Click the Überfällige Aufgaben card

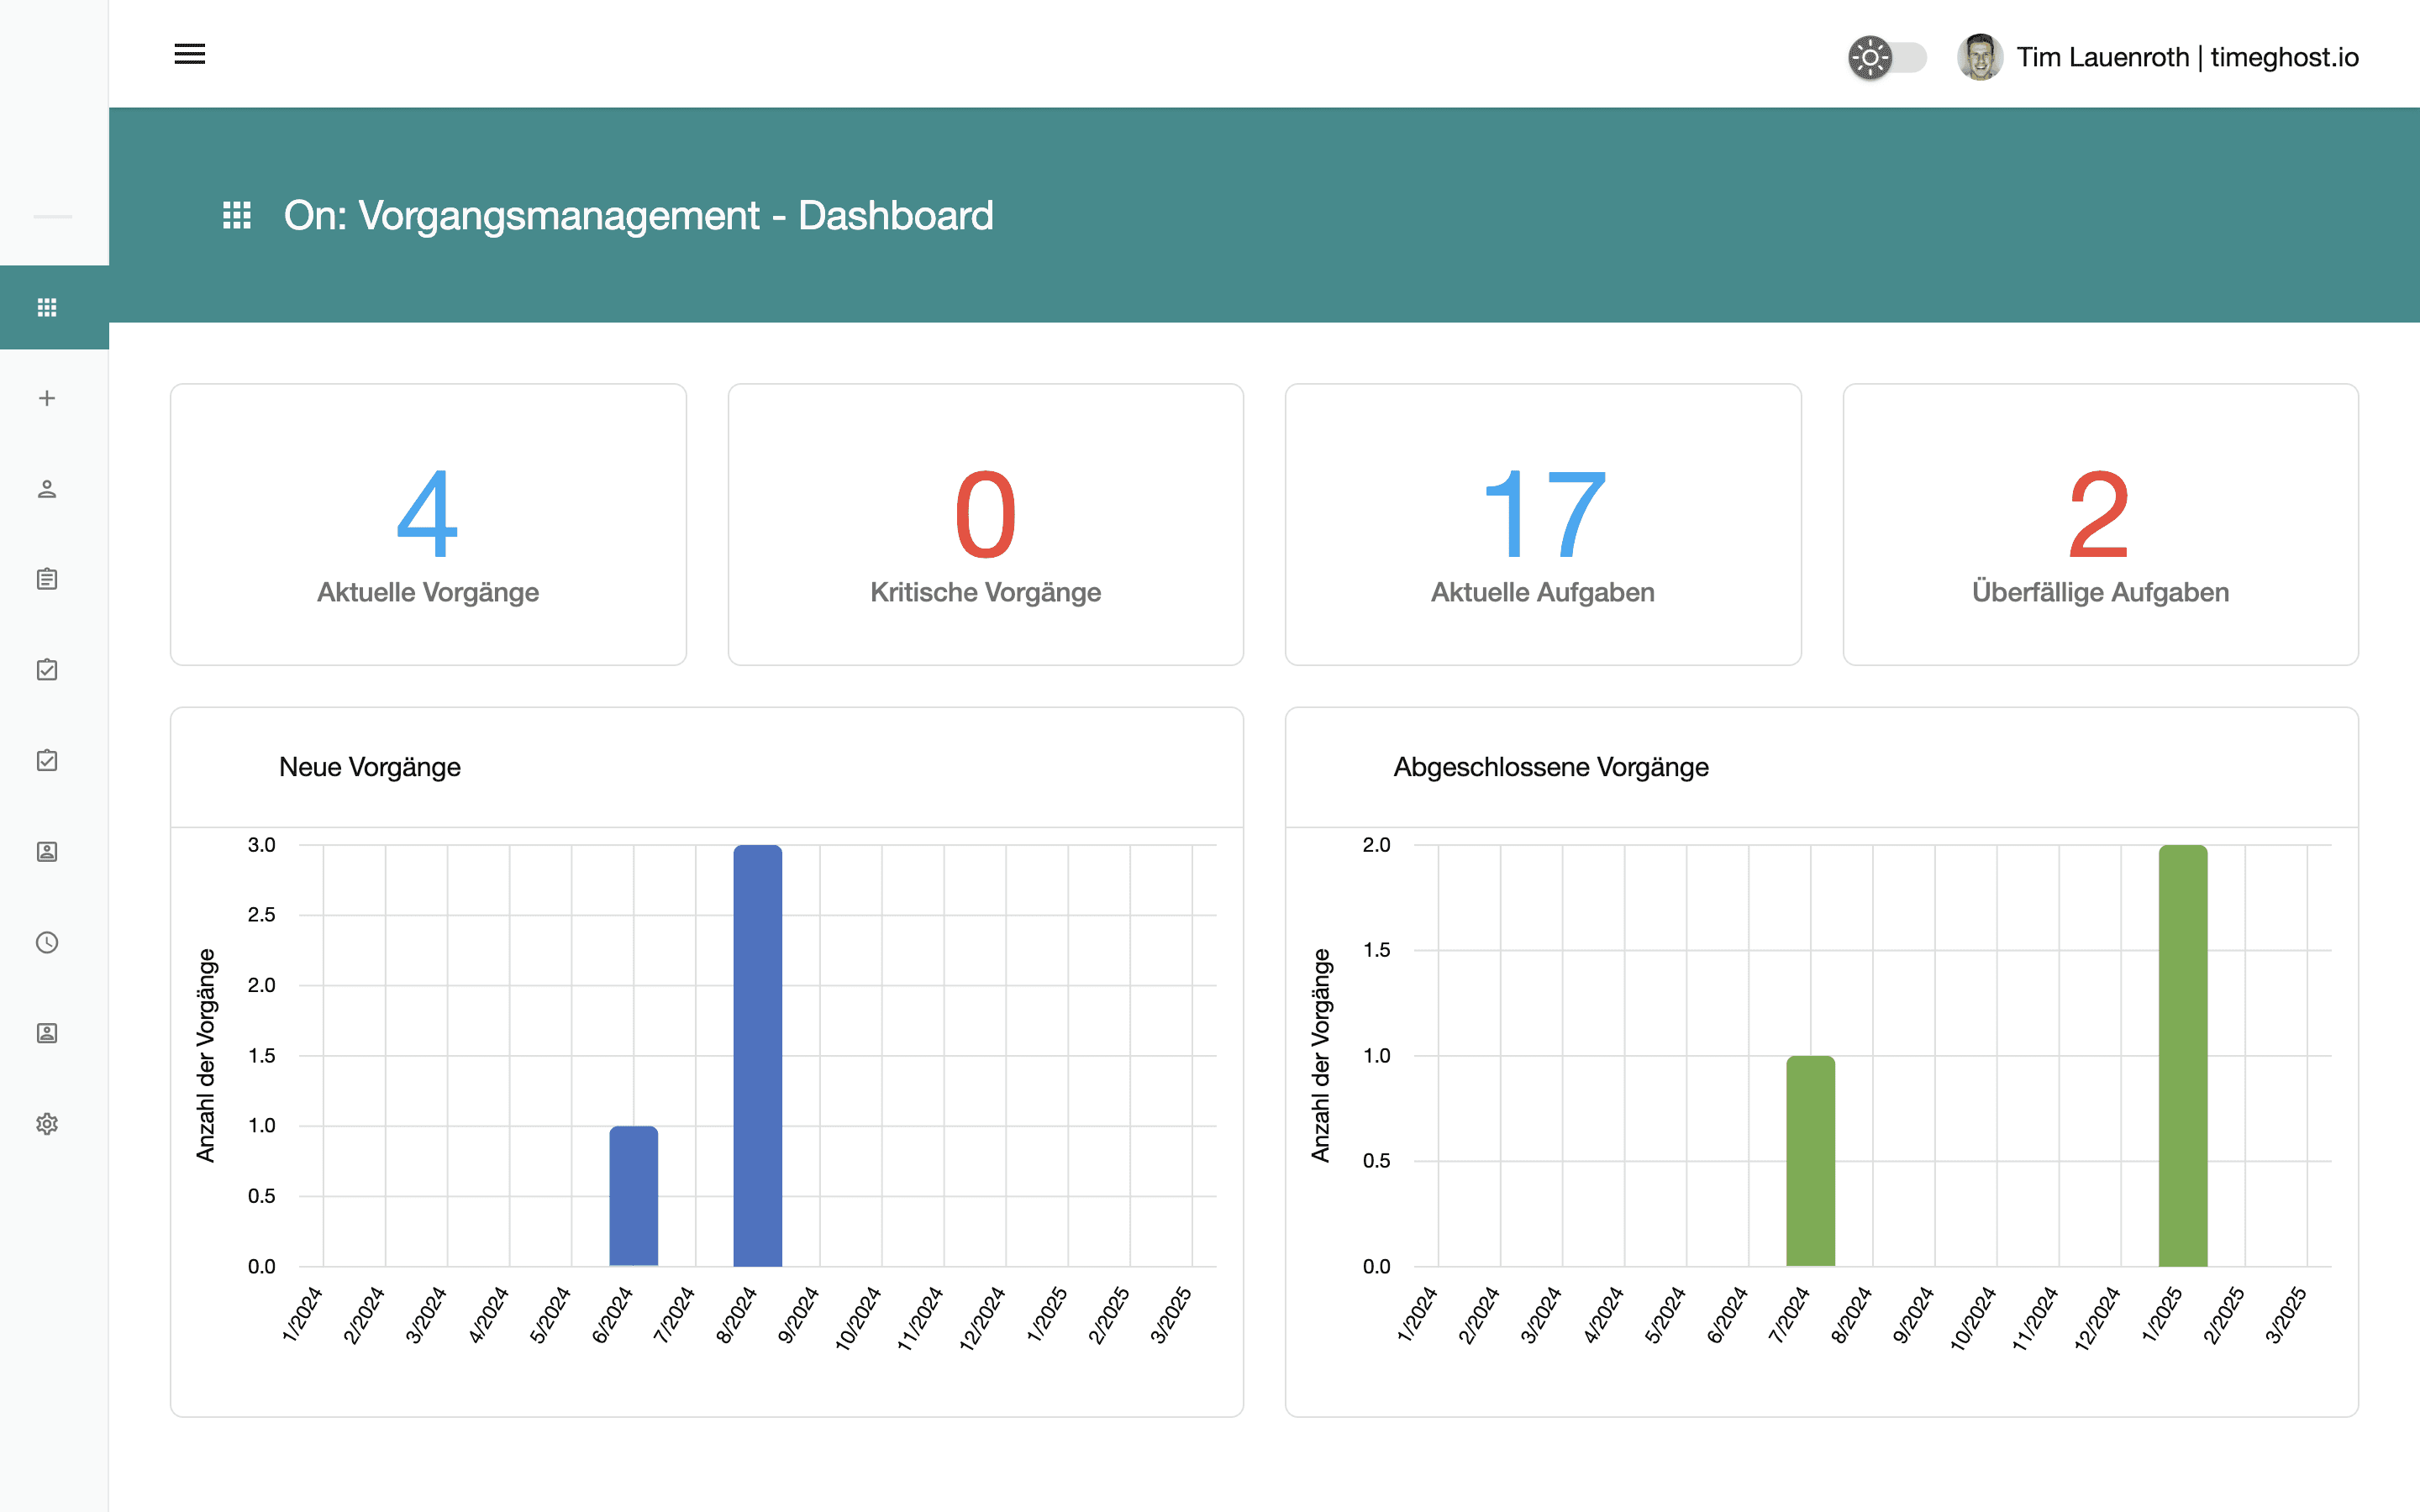point(2100,524)
